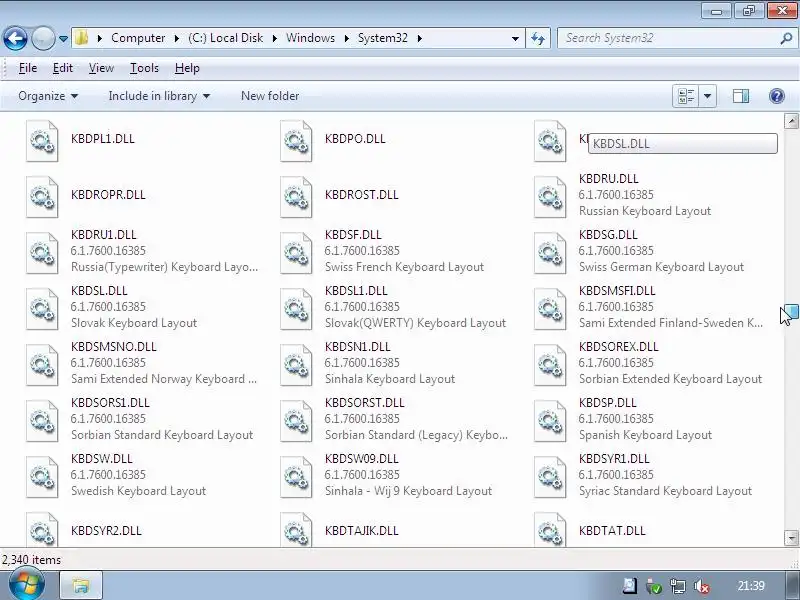Viewport: 800px width, 600px height.
Task: Select the KBDSN1.DLL file icon
Action: click(296, 365)
